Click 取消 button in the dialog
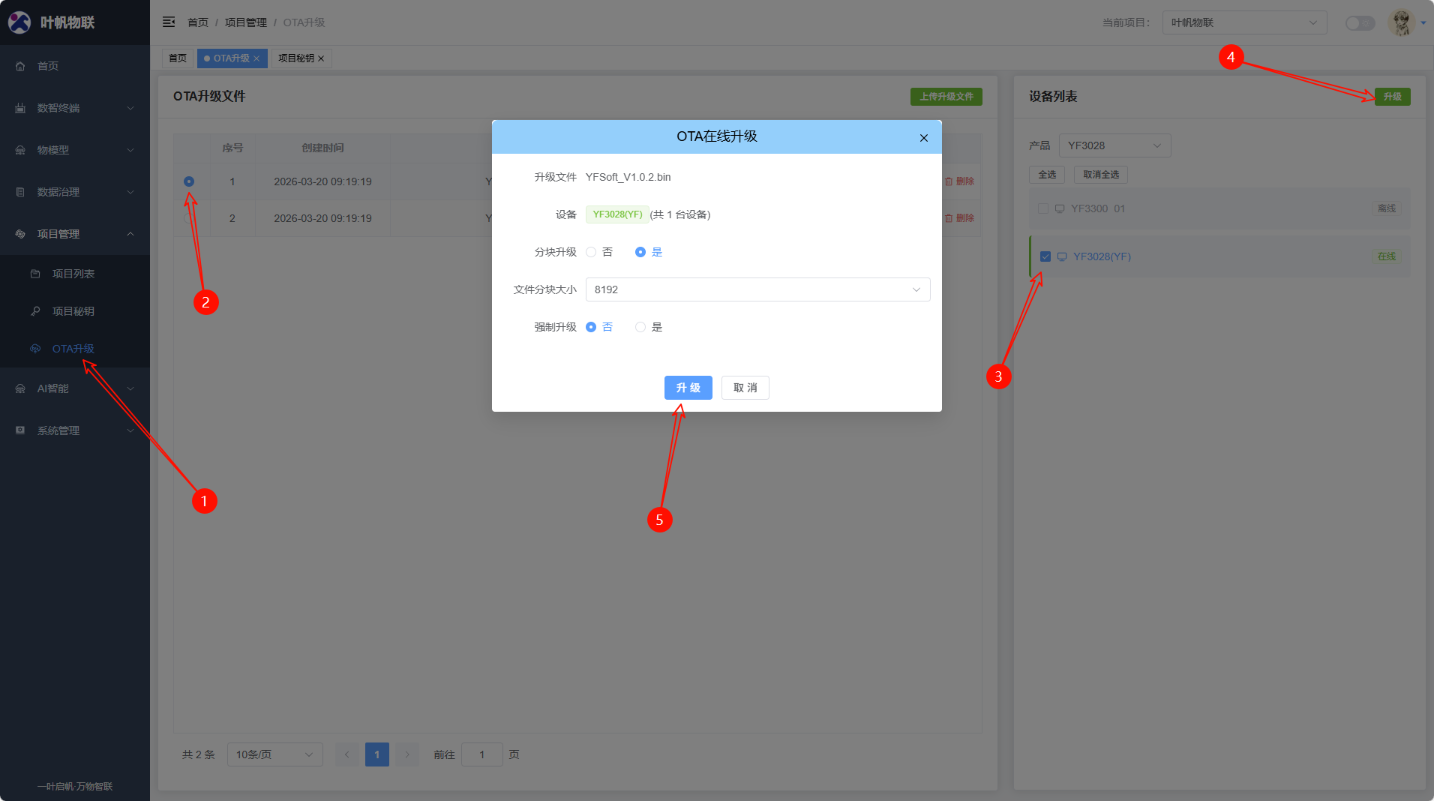This screenshot has width=1434, height=801. click(x=745, y=388)
